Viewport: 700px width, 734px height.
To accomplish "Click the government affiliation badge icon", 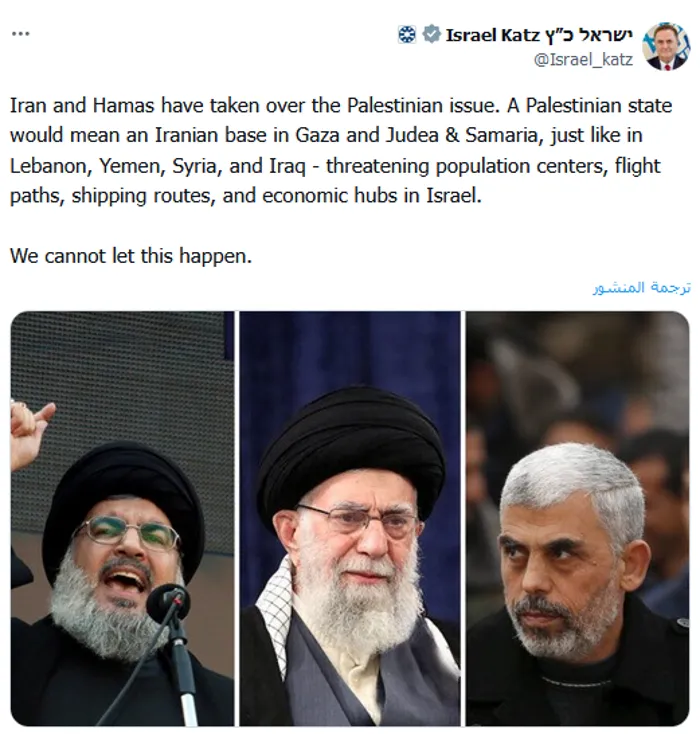I will coord(406,35).
